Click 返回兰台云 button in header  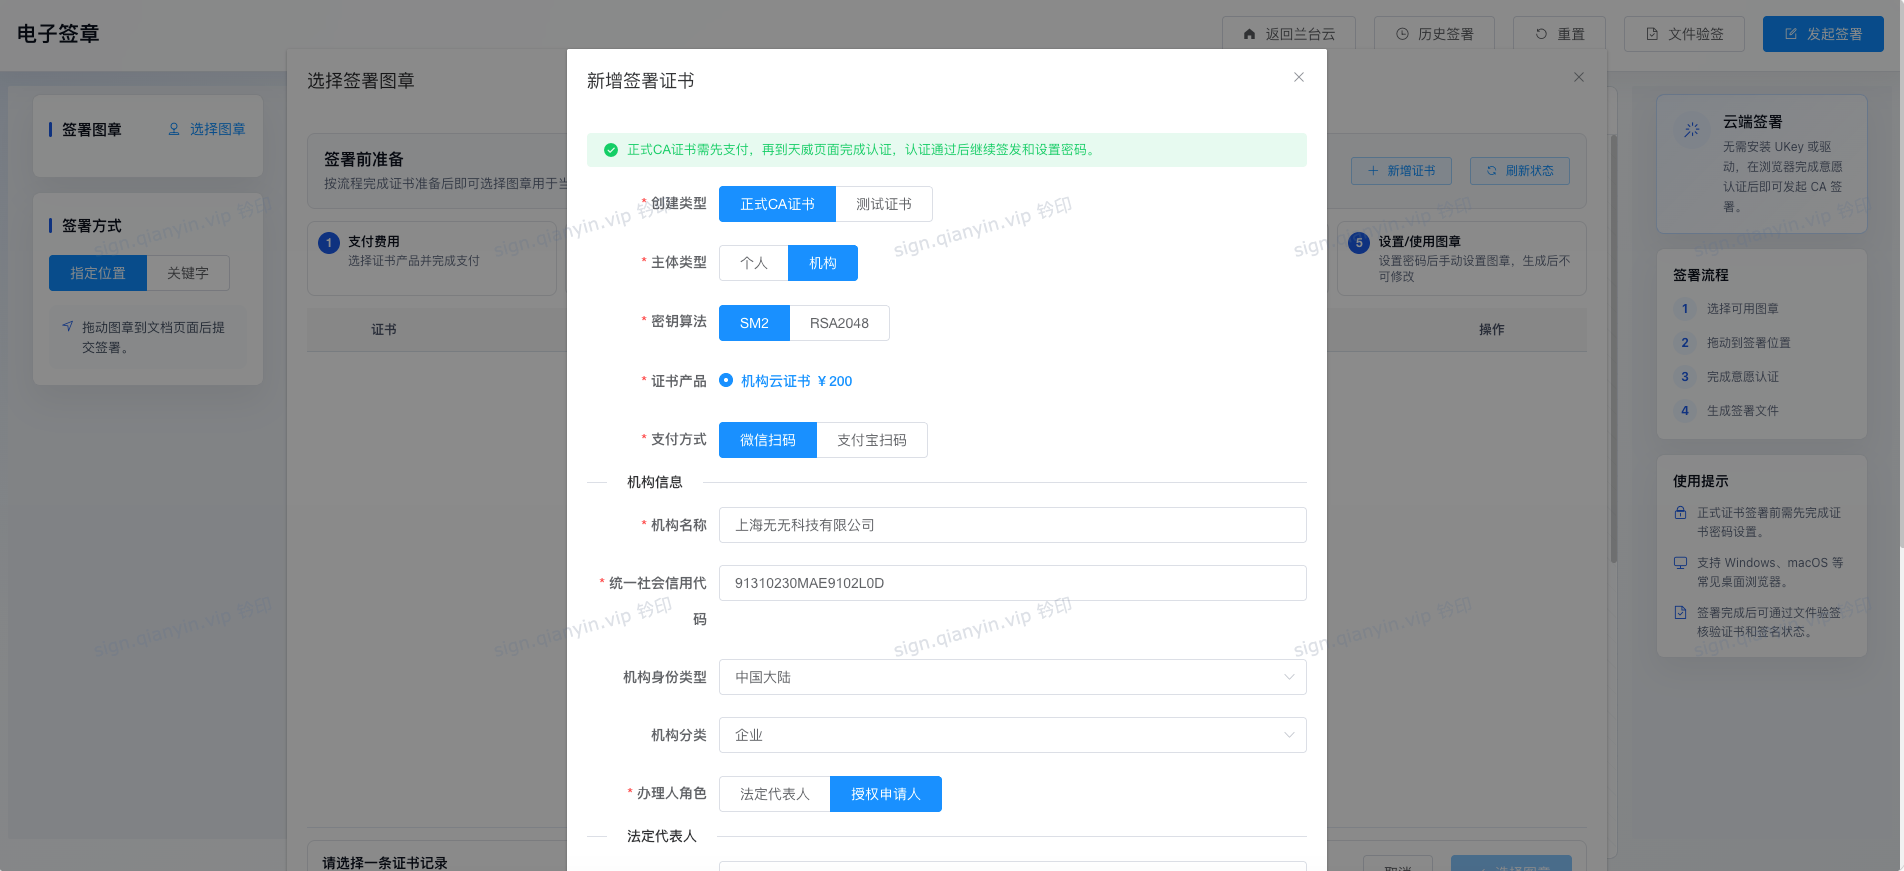[1289, 34]
